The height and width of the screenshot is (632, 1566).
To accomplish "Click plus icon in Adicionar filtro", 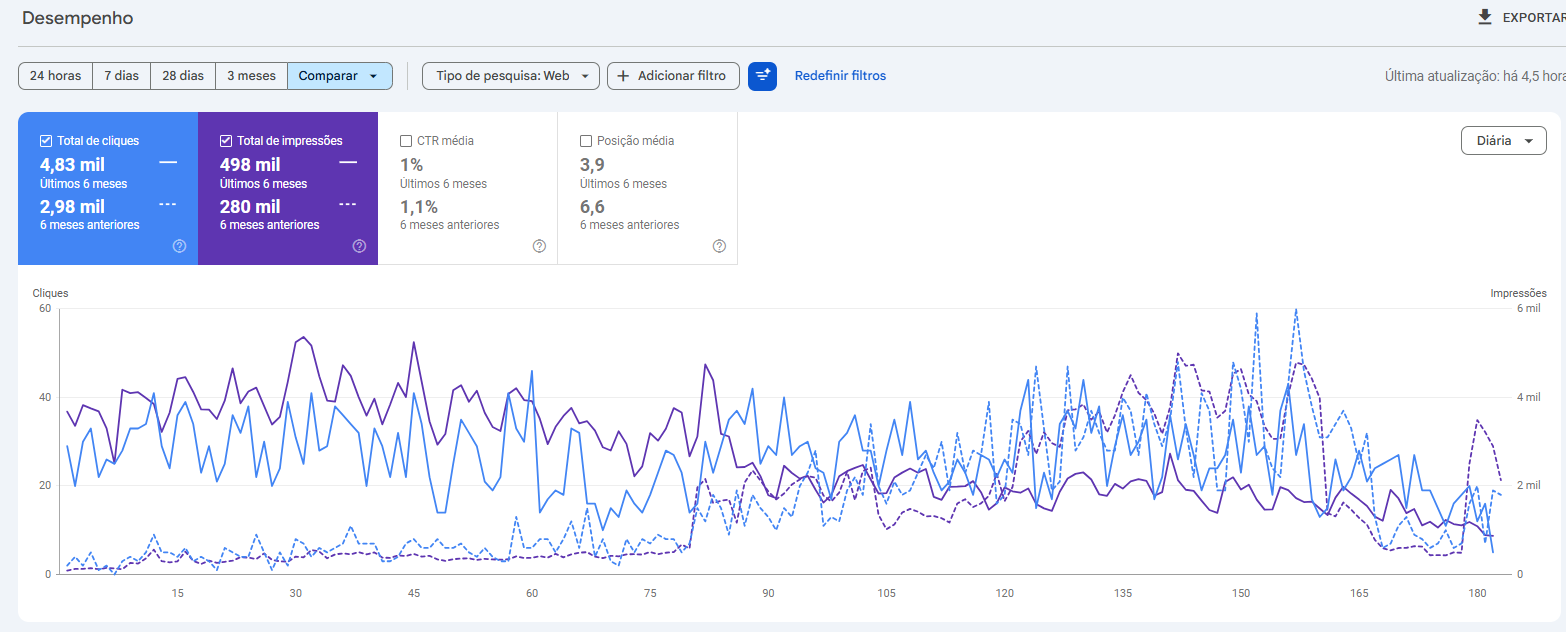I will tap(623, 76).
